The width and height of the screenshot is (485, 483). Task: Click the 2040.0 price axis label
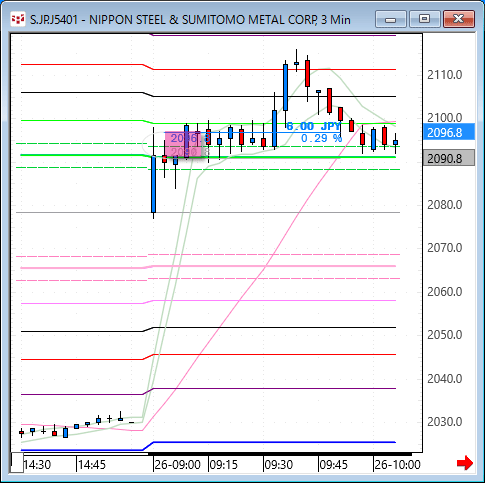pos(445,379)
